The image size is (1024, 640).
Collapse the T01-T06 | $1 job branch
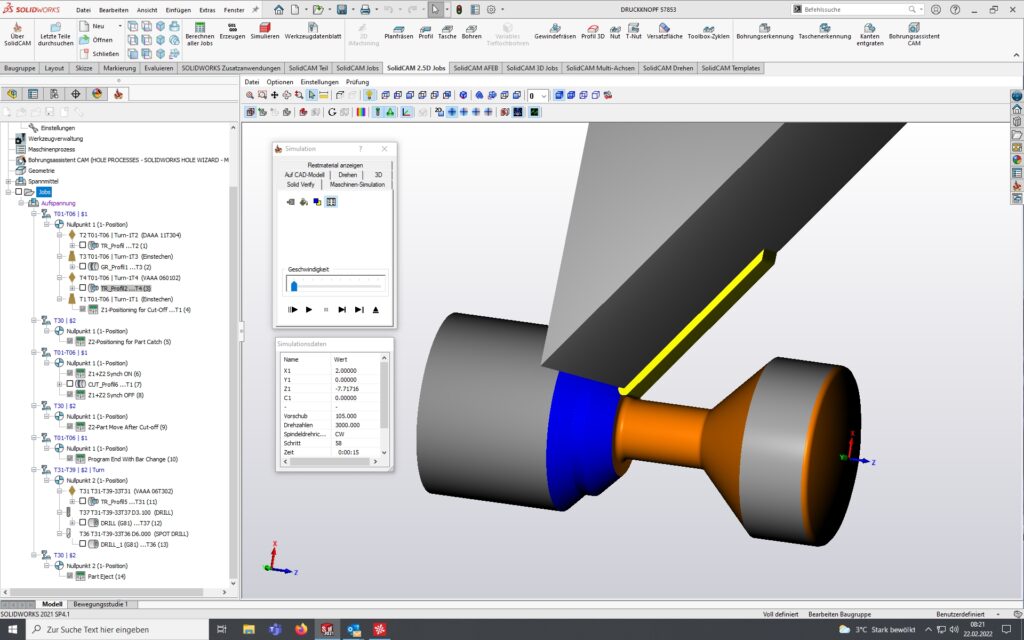click(34, 213)
